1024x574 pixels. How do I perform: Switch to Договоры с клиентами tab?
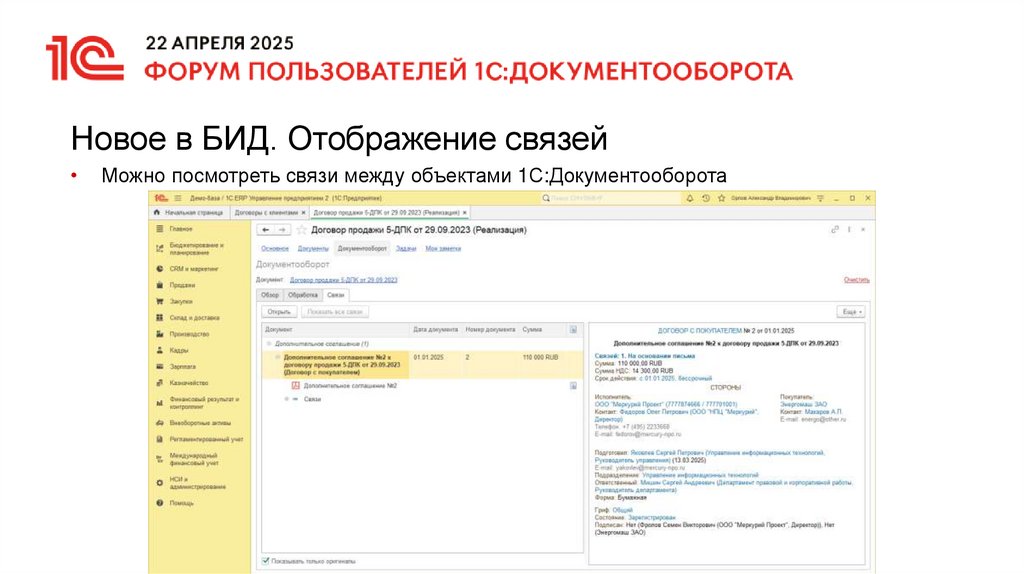pos(266,213)
